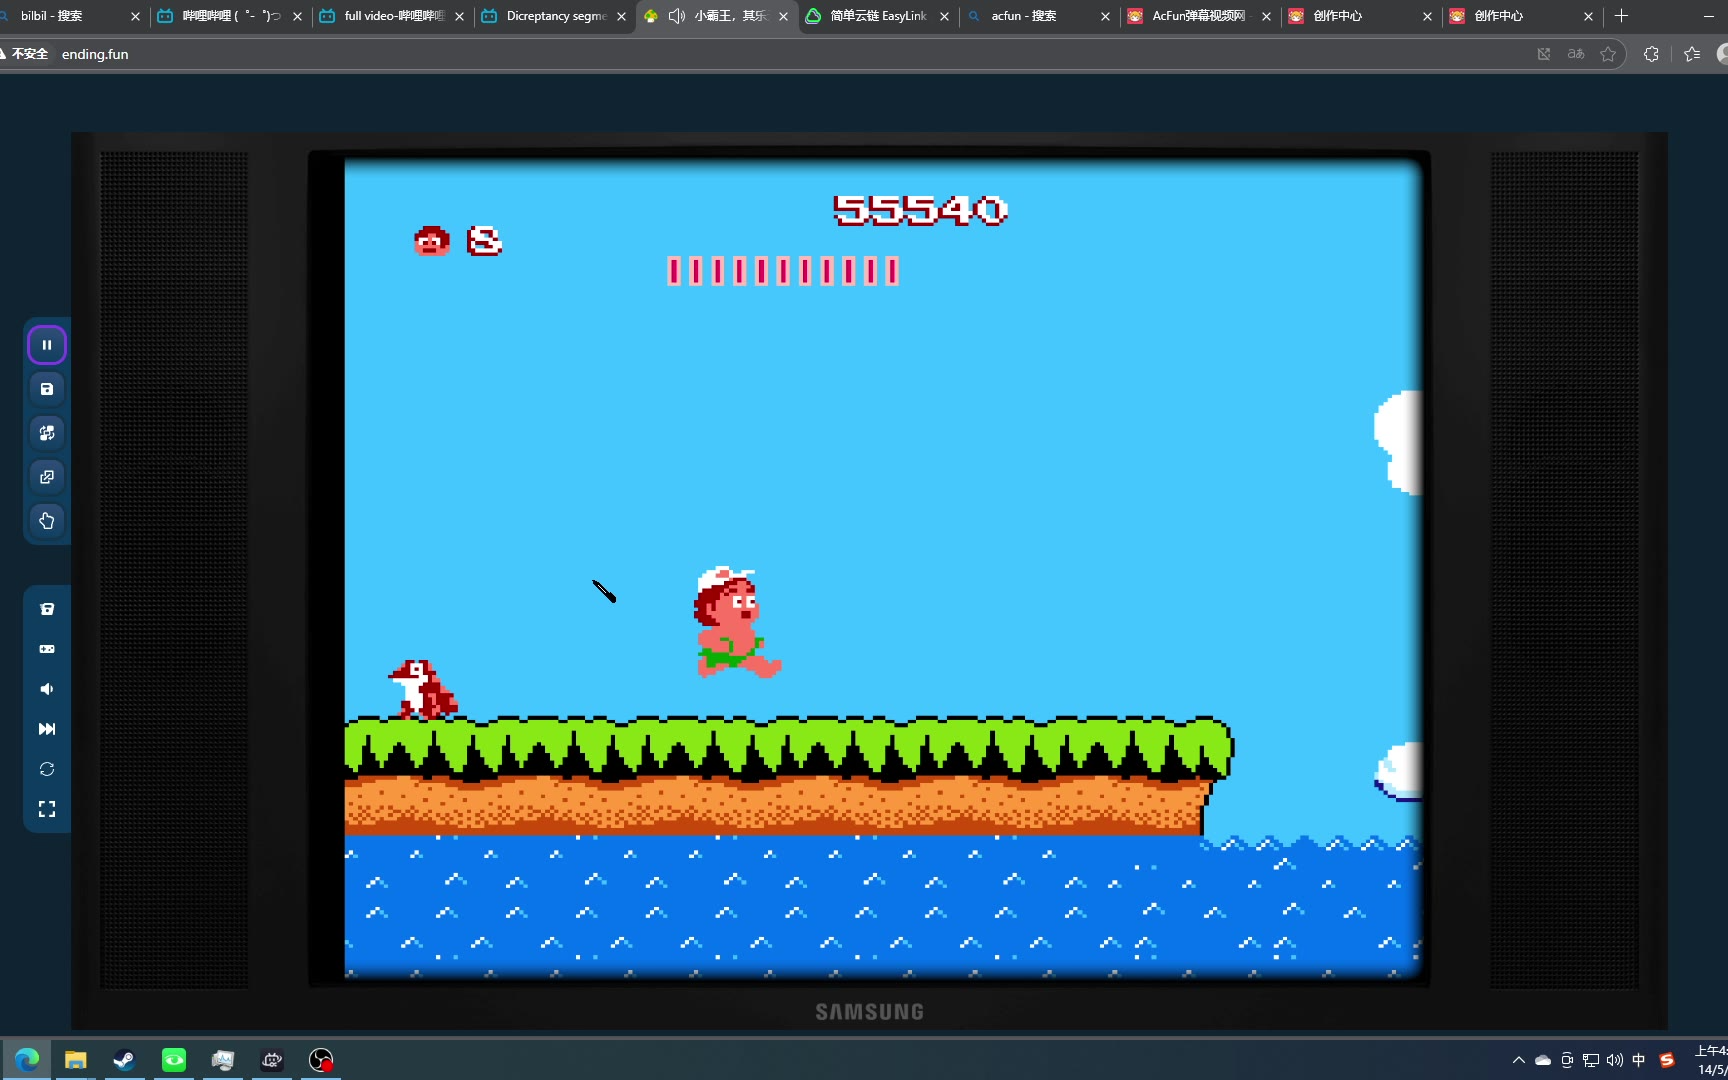
Task: Add this page to favorites star
Action: pyautogui.click(x=1608, y=54)
